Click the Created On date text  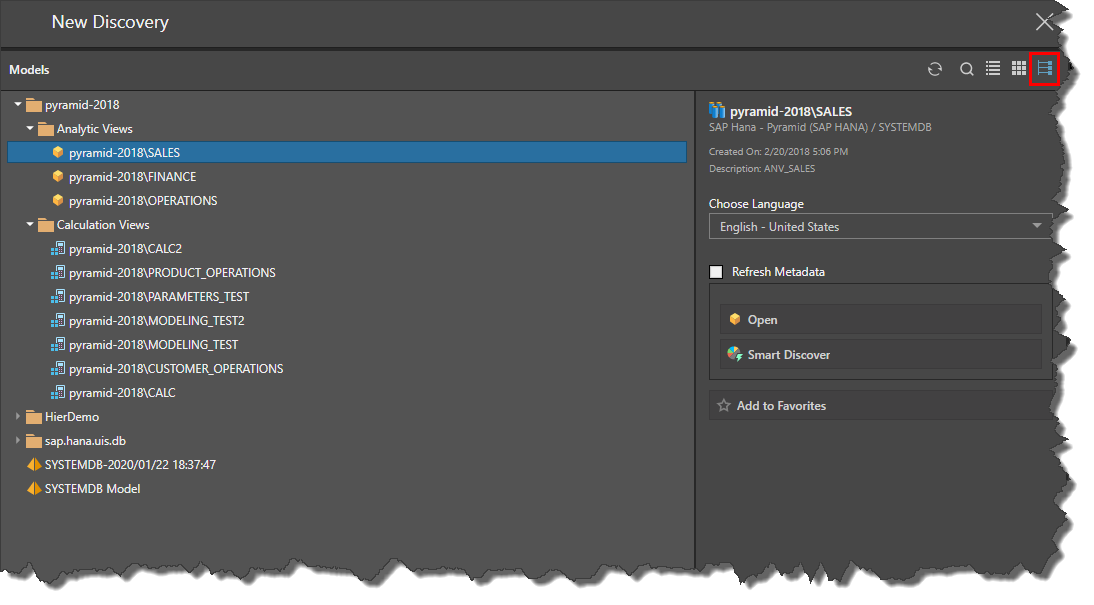click(x=779, y=151)
